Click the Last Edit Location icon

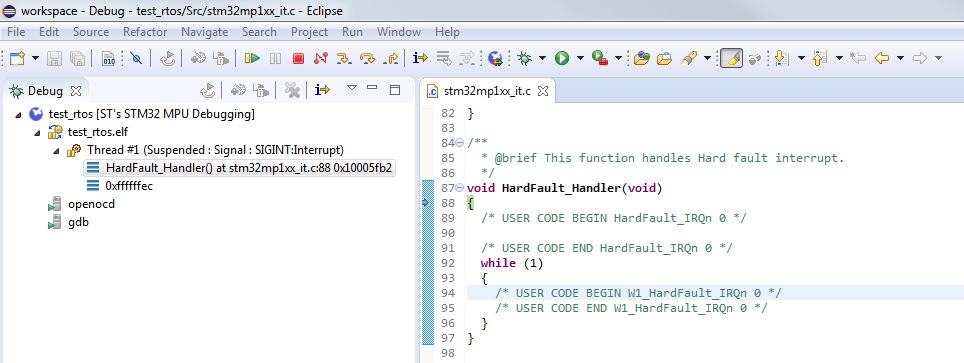pyautogui.click(x=858, y=58)
